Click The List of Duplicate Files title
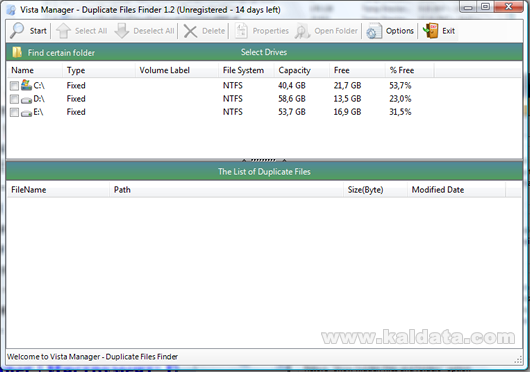530x372 pixels. point(264,172)
